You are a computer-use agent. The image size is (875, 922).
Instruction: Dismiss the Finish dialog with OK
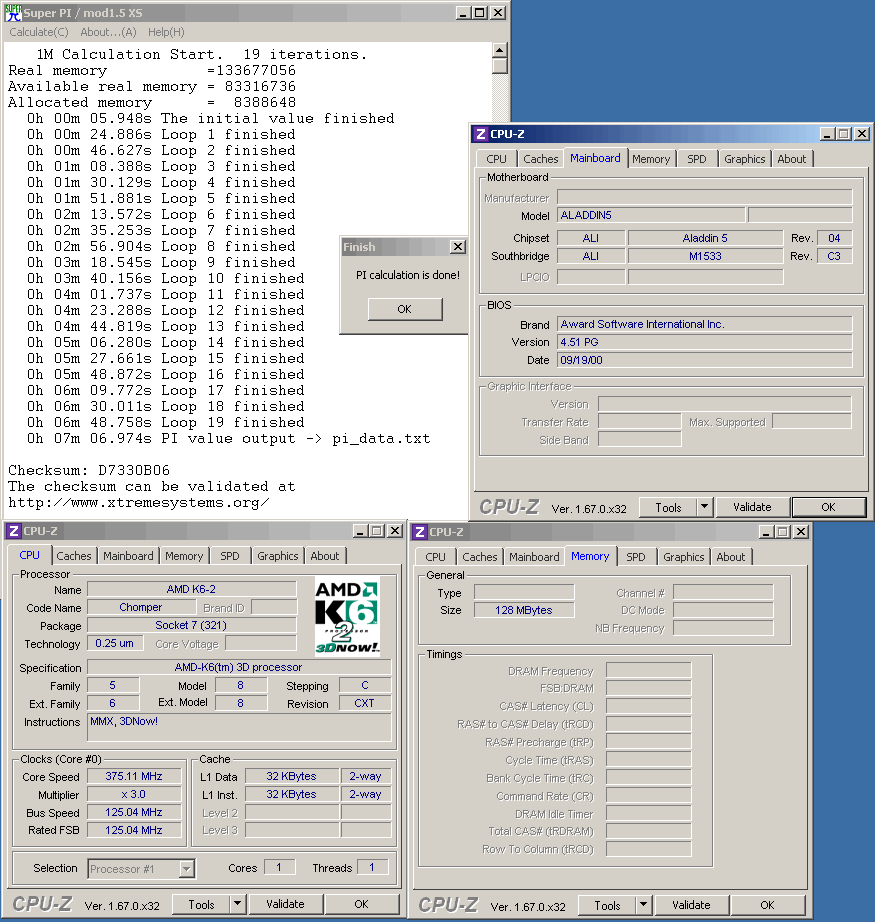(405, 309)
